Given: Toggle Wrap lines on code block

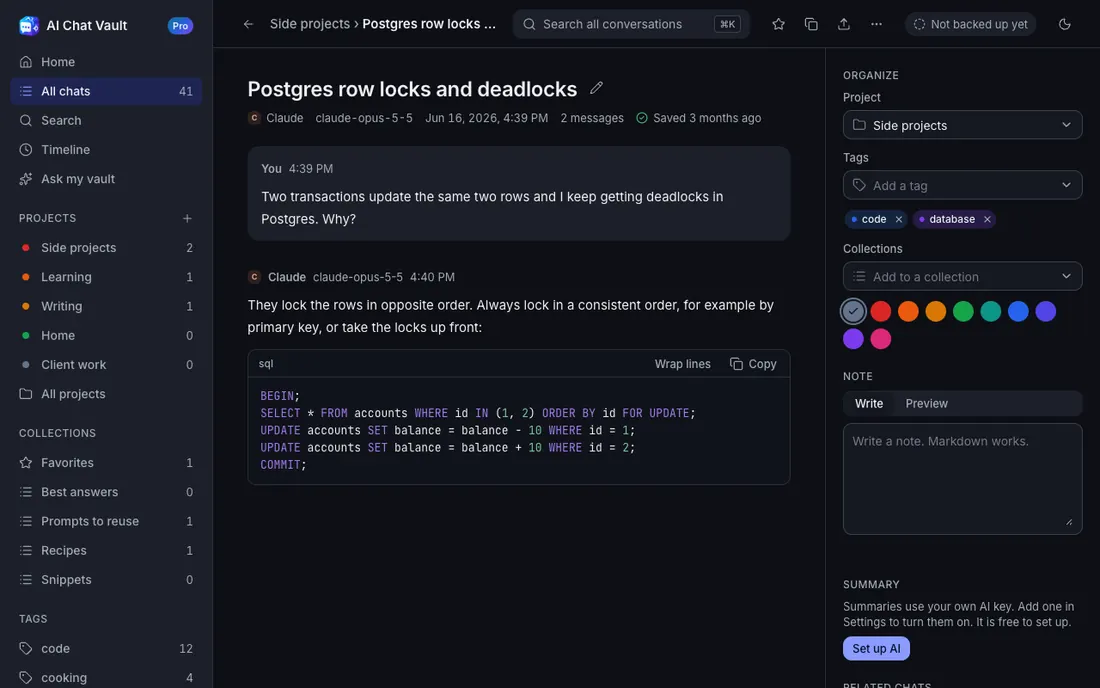Looking at the screenshot, I should 682,364.
